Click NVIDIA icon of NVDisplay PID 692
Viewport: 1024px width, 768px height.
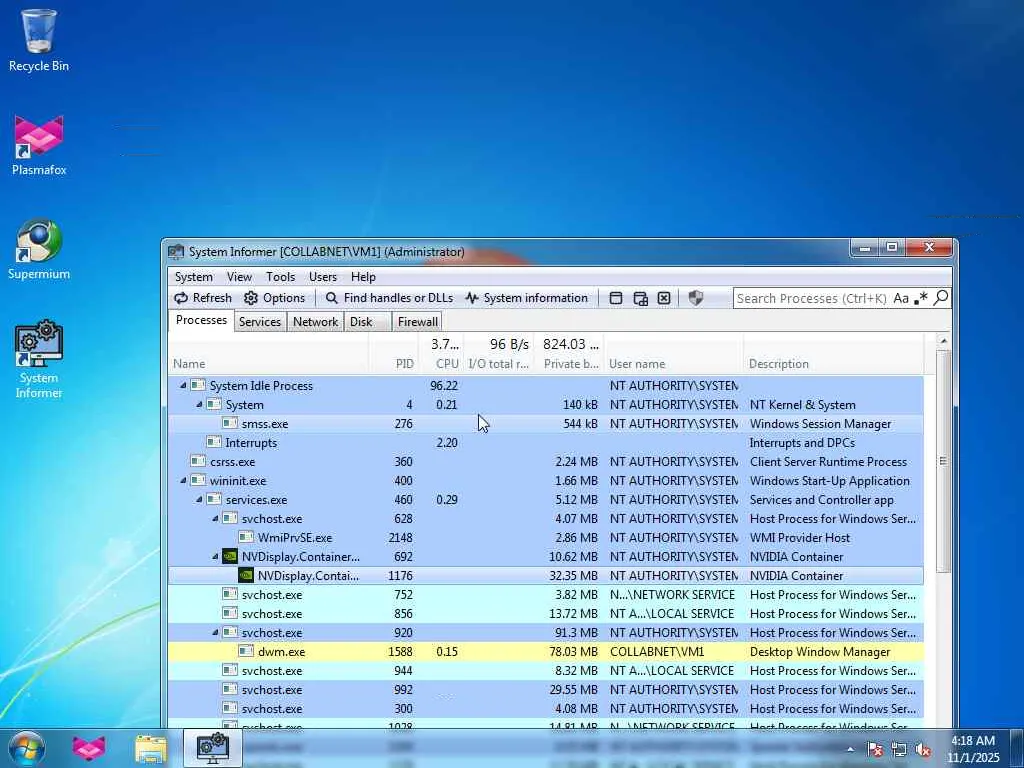click(230, 556)
